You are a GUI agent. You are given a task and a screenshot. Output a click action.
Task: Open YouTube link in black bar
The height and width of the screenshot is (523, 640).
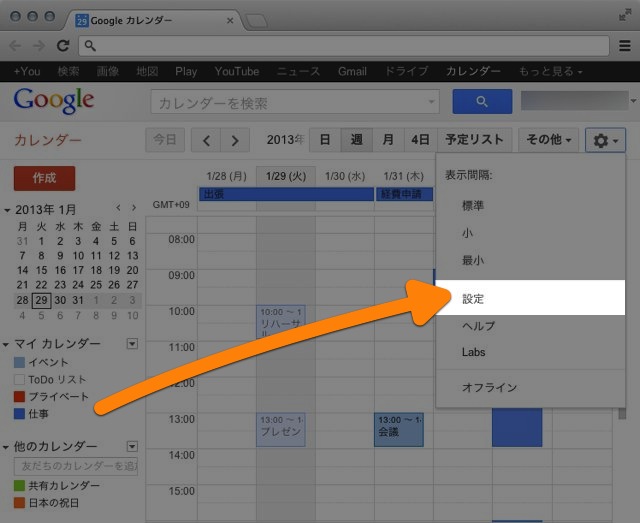tap(237, 71)
